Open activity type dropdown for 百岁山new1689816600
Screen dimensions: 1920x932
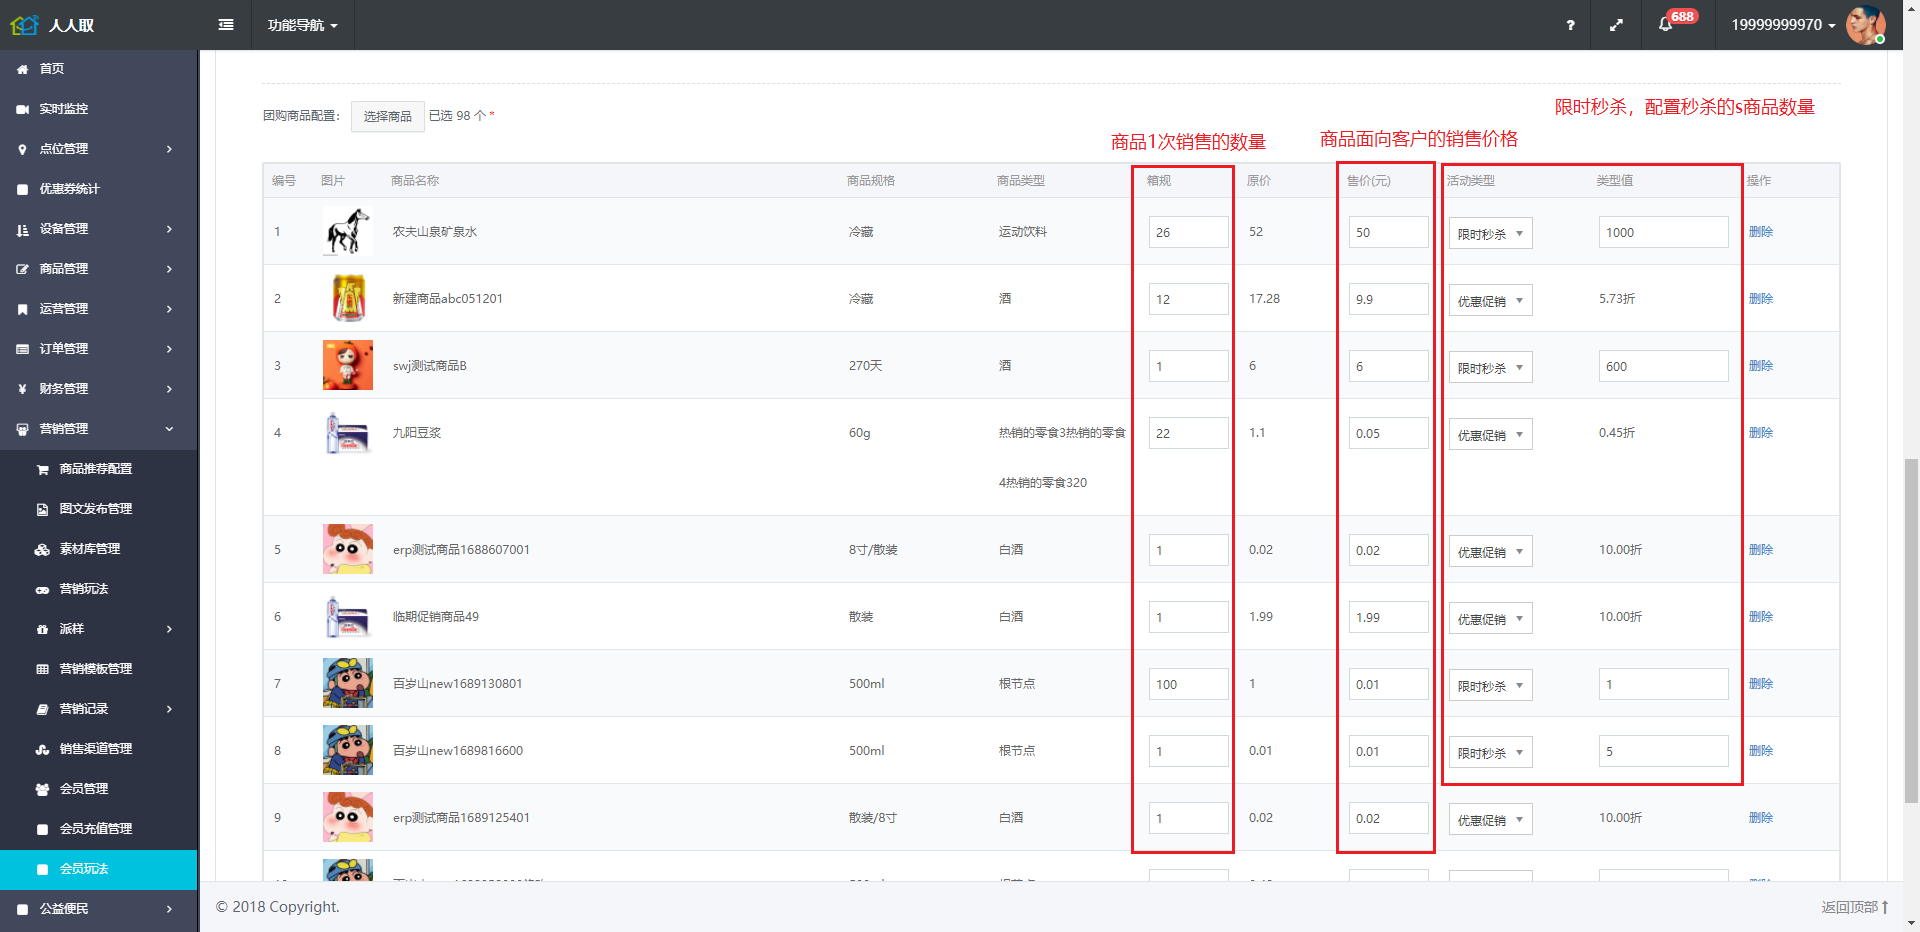click(x=1490, y=752)
